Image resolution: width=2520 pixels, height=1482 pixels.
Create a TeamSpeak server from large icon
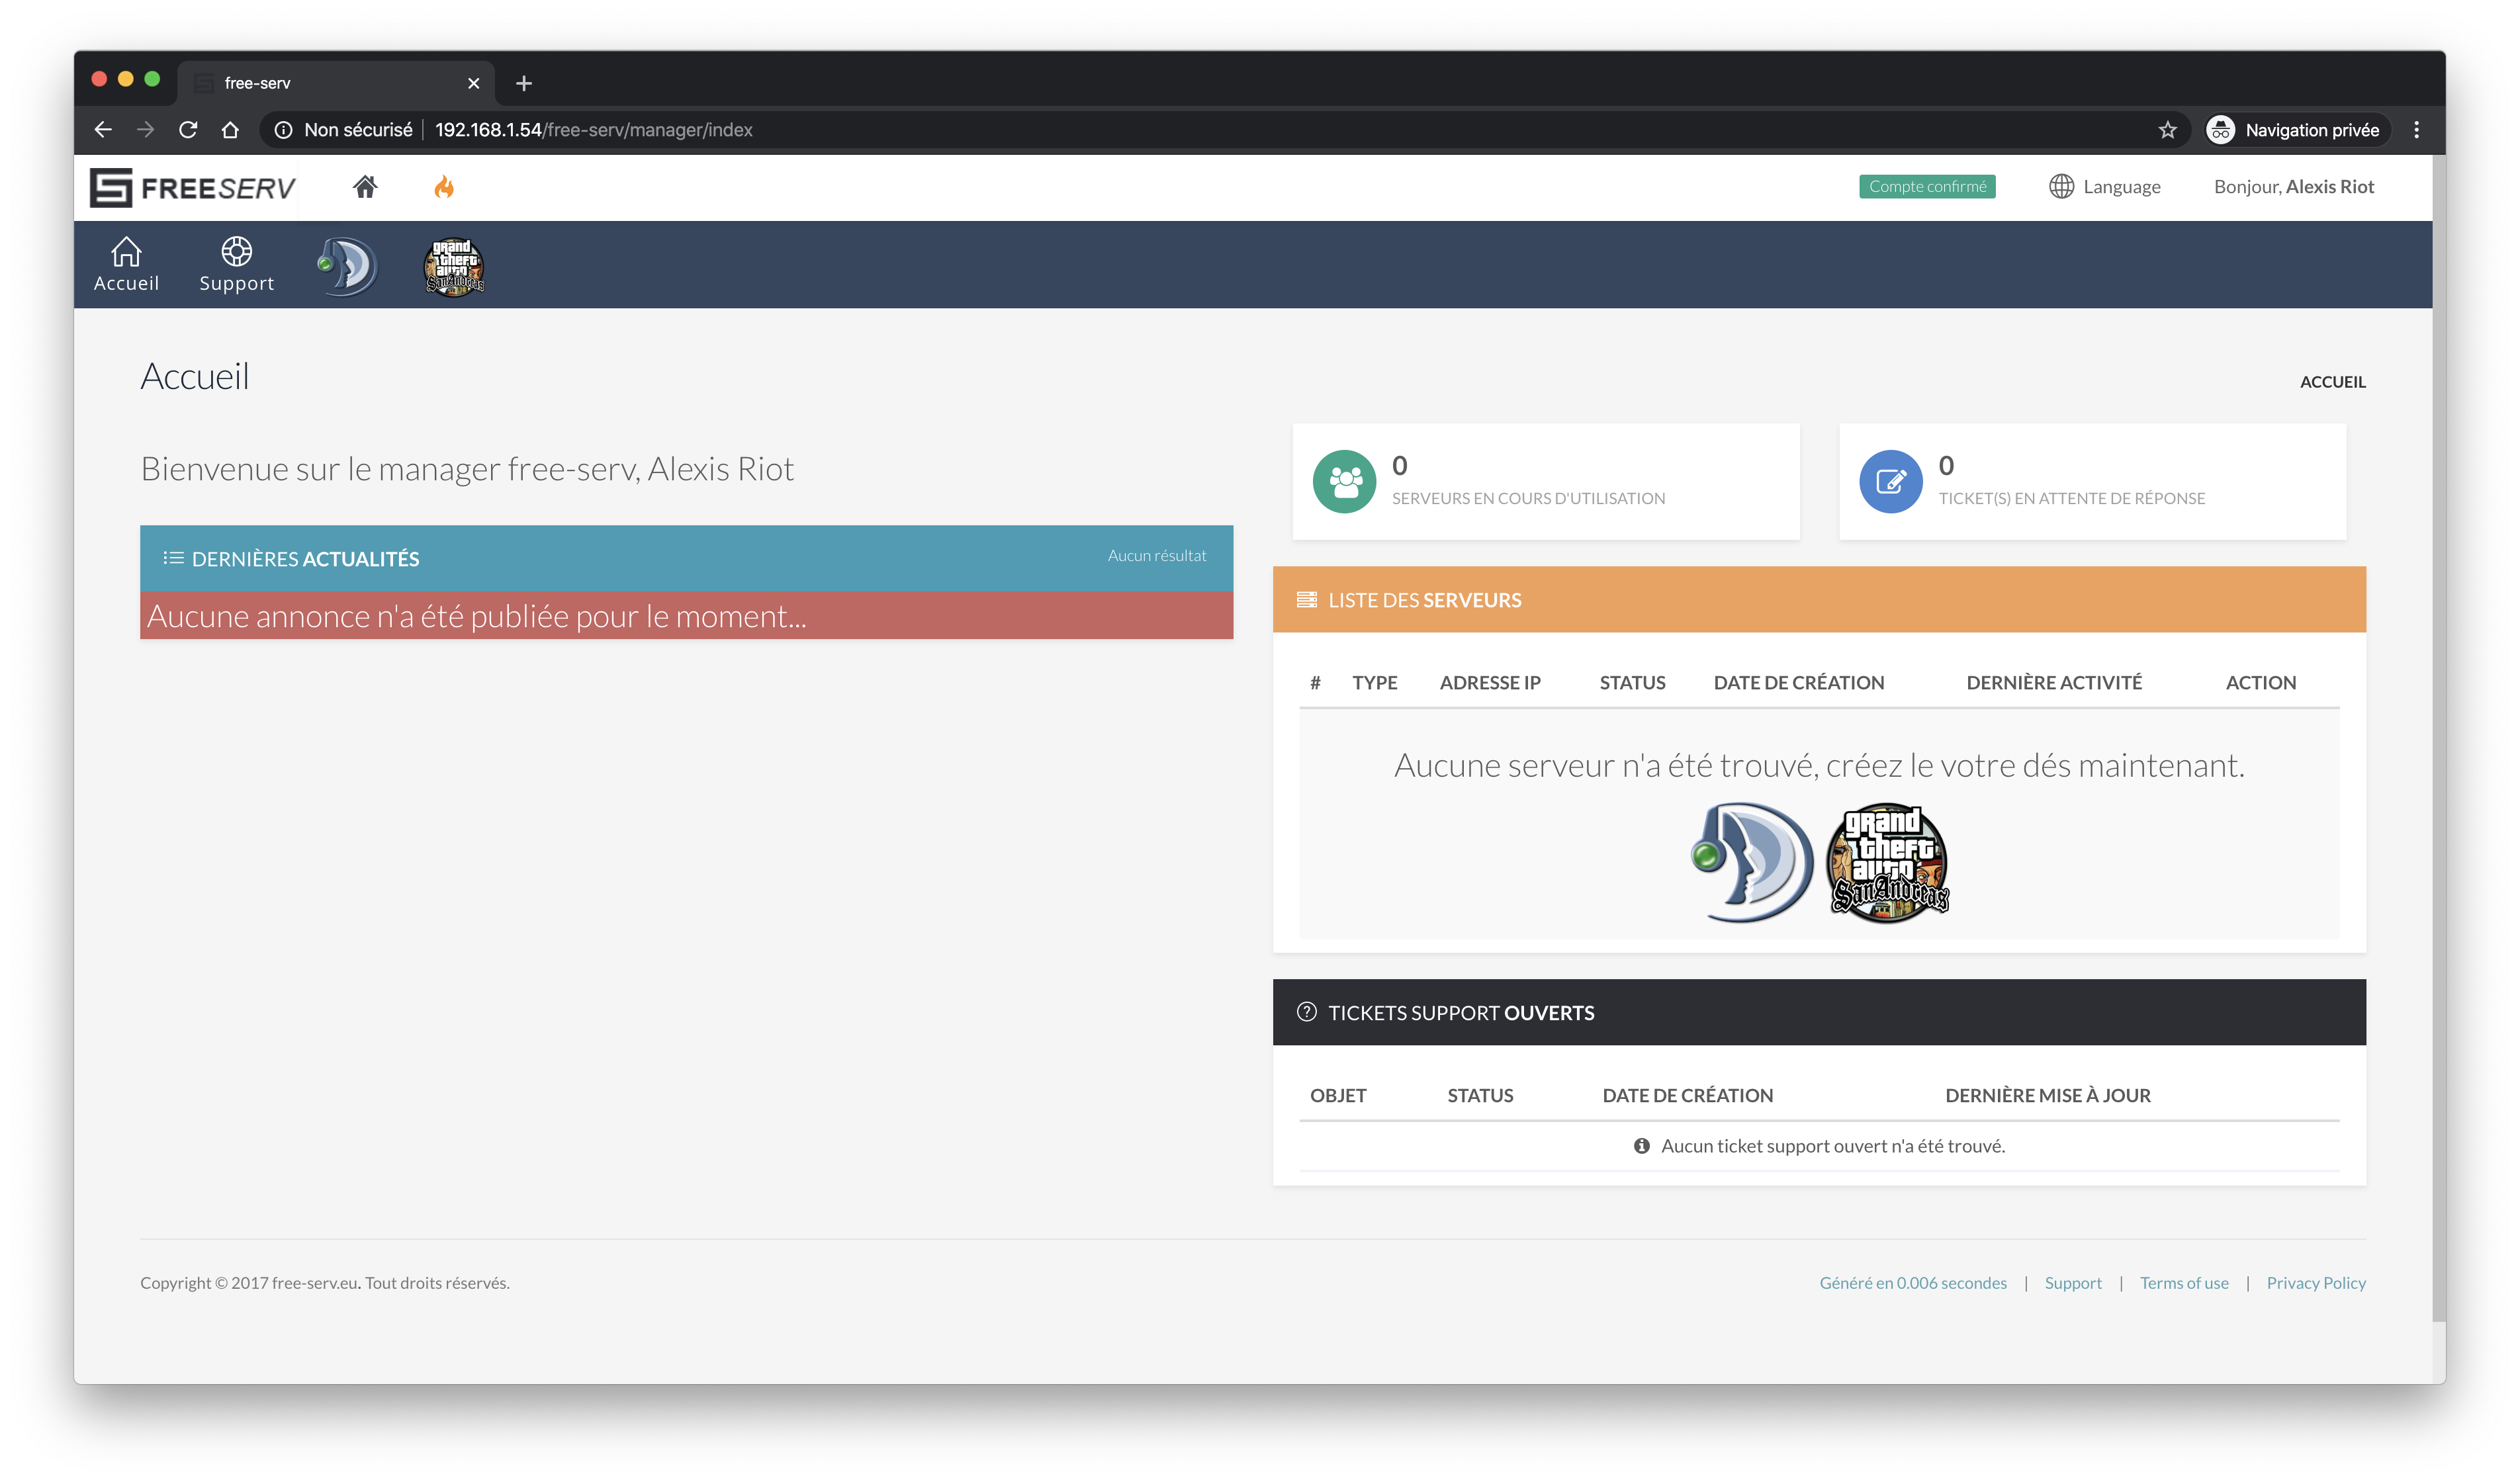point(1752,862)
